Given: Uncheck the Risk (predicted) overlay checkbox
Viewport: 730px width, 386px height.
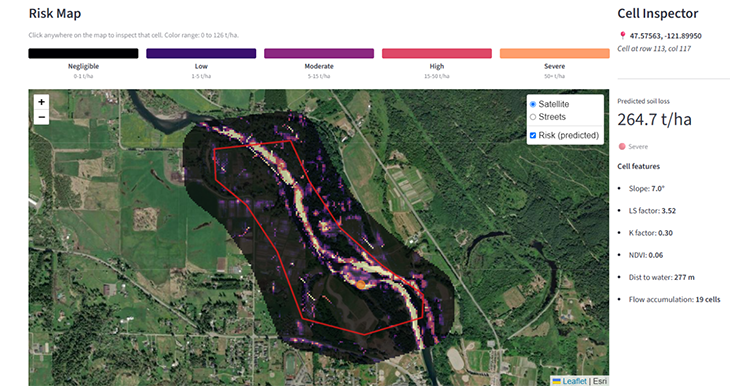Looking at the screenshot, I should 533,135.
